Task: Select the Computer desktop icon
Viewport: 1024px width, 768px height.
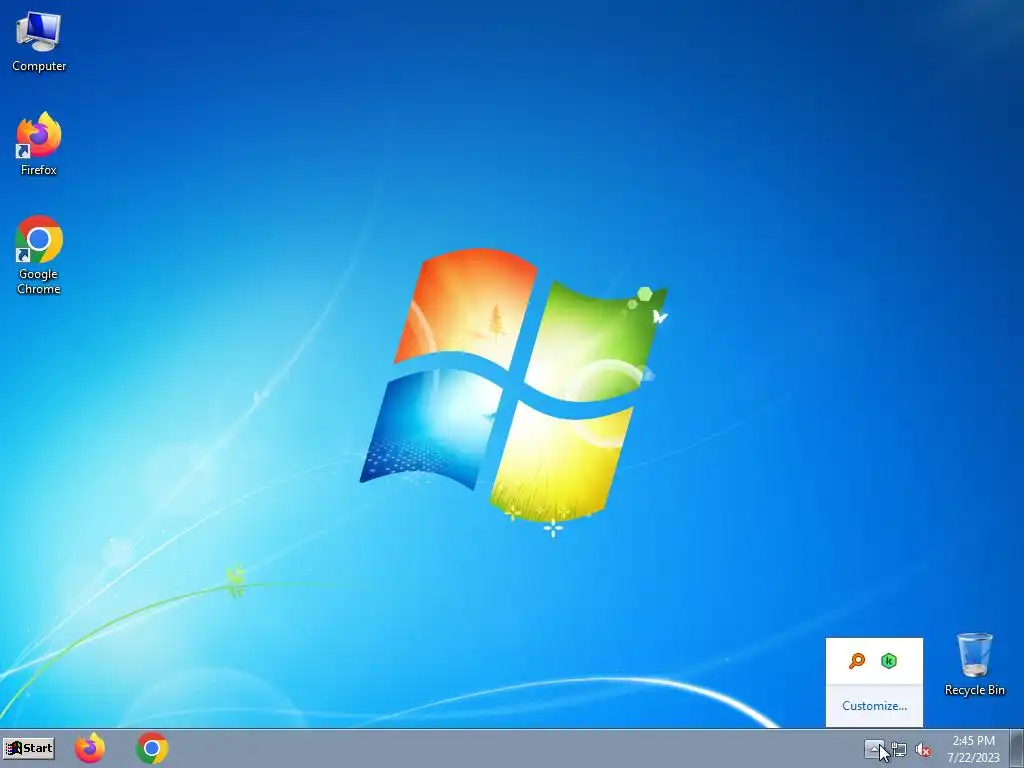Action: (x=39, y=42)
